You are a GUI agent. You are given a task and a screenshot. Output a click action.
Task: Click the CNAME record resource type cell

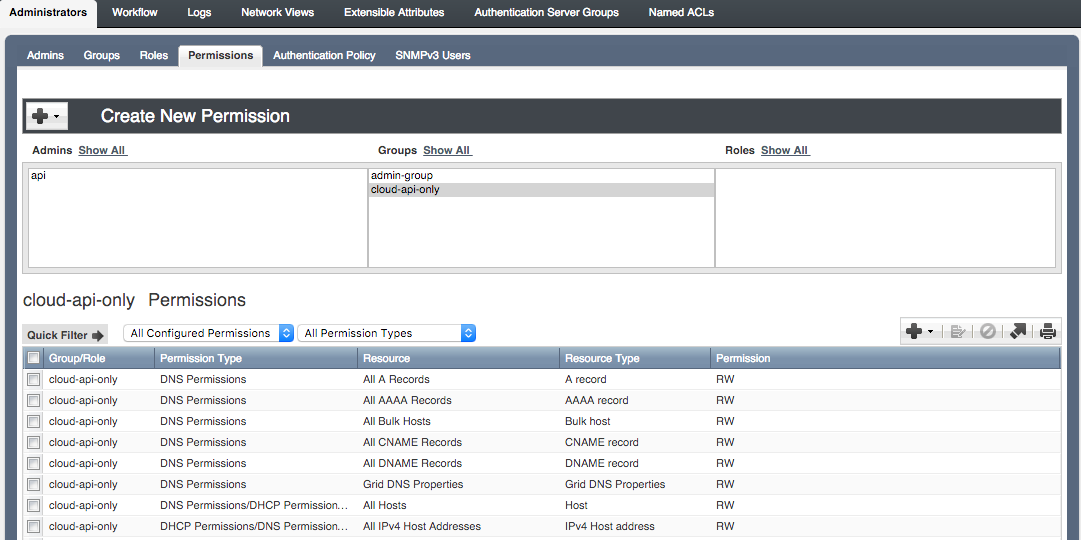tap(635, 442)
